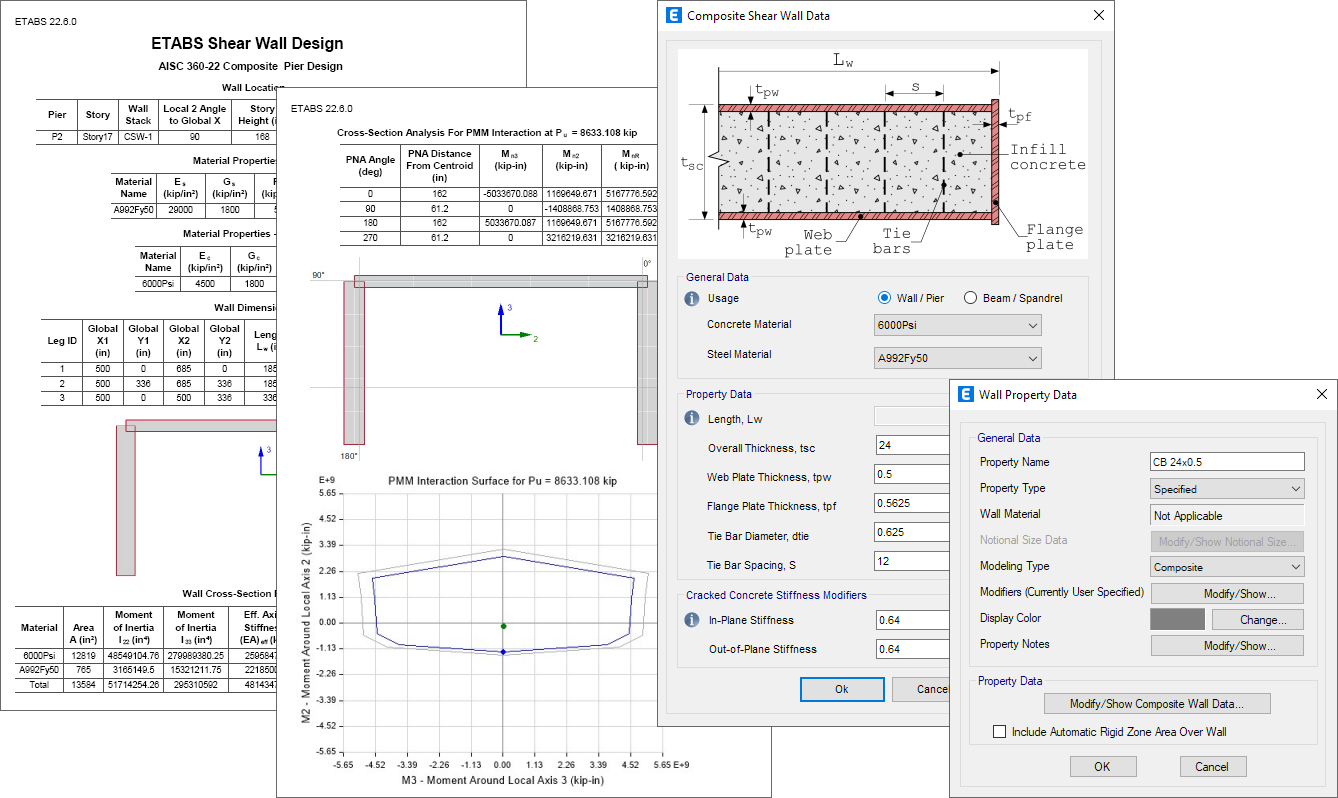
Task: Click Ok in Composite Shear Wall Data dialog
Action: 842,689
